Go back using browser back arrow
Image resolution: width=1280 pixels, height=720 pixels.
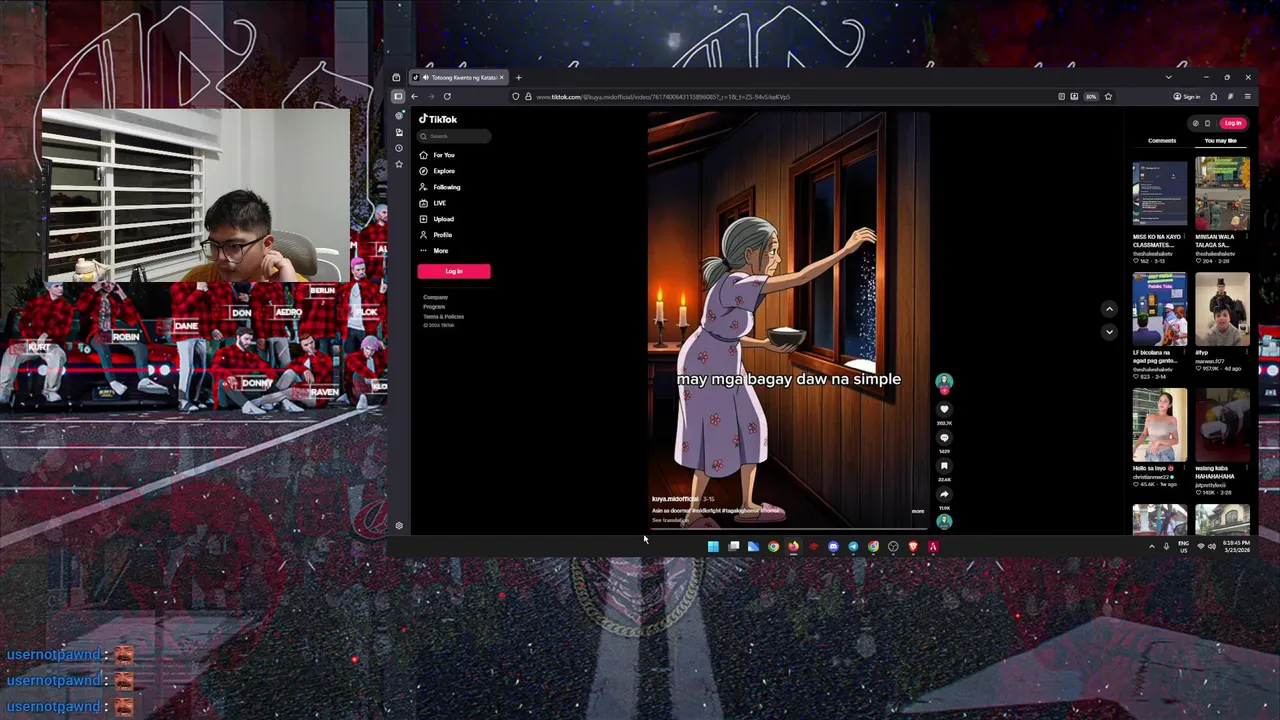tap(414, 97)
